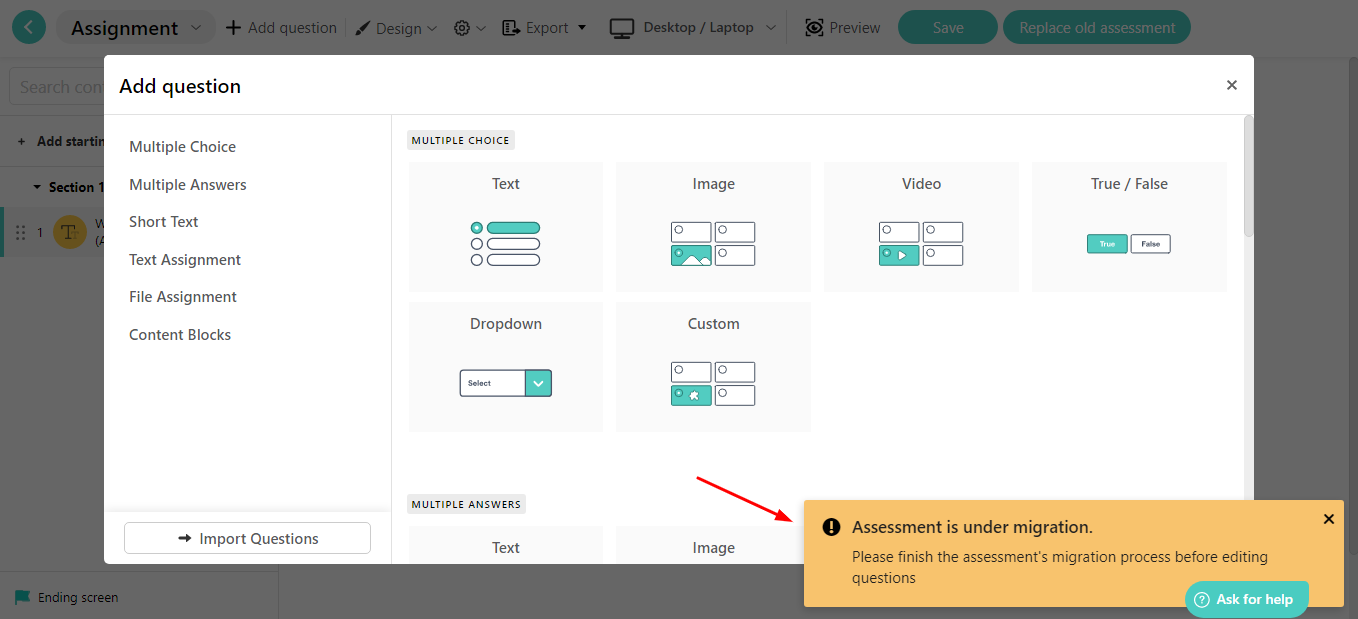The image size is (1358, 619).
Task: Click the search content input field
Action: pyautogui.click(x=57, y=87)
